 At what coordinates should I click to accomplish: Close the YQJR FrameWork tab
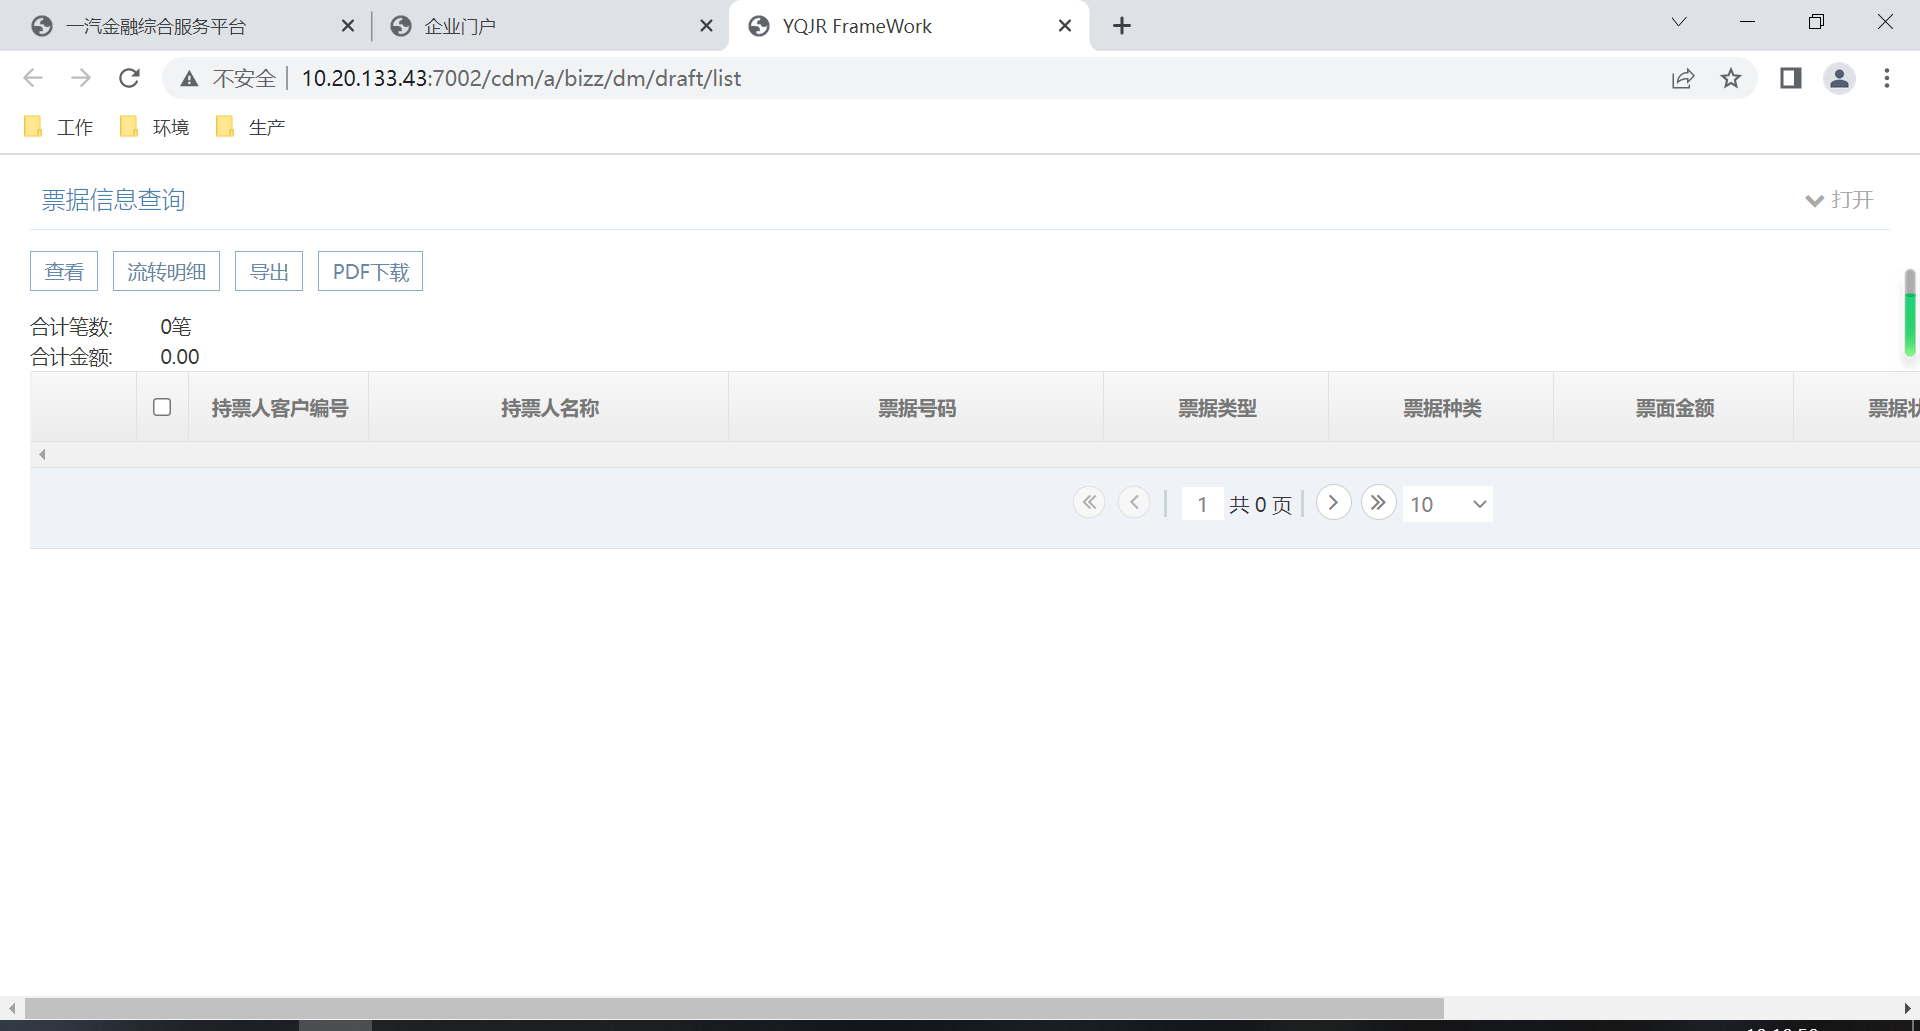(1065, 26)
